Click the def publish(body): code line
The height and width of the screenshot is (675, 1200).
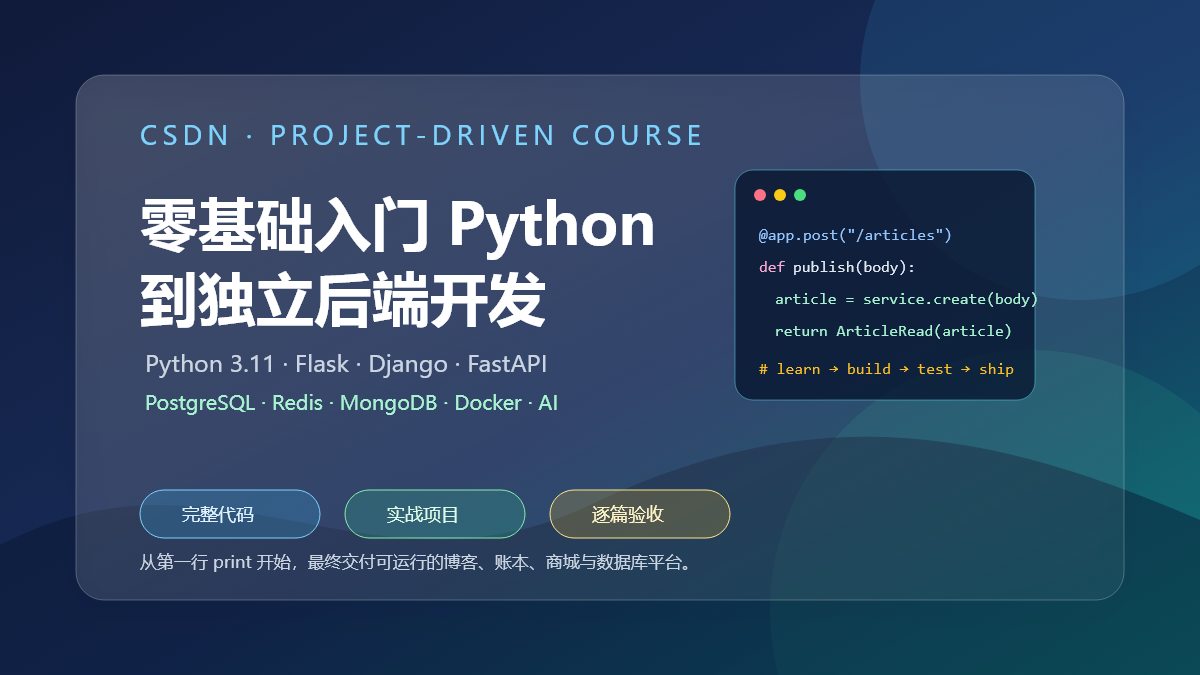tap(837, 267)
